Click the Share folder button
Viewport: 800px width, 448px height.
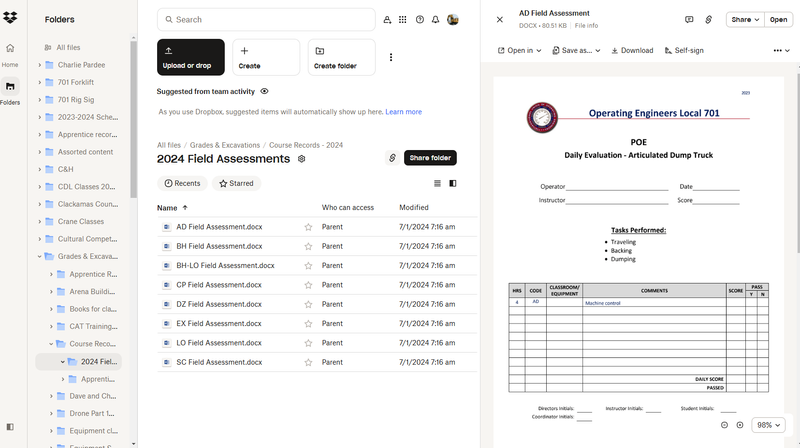coord(430,158)
